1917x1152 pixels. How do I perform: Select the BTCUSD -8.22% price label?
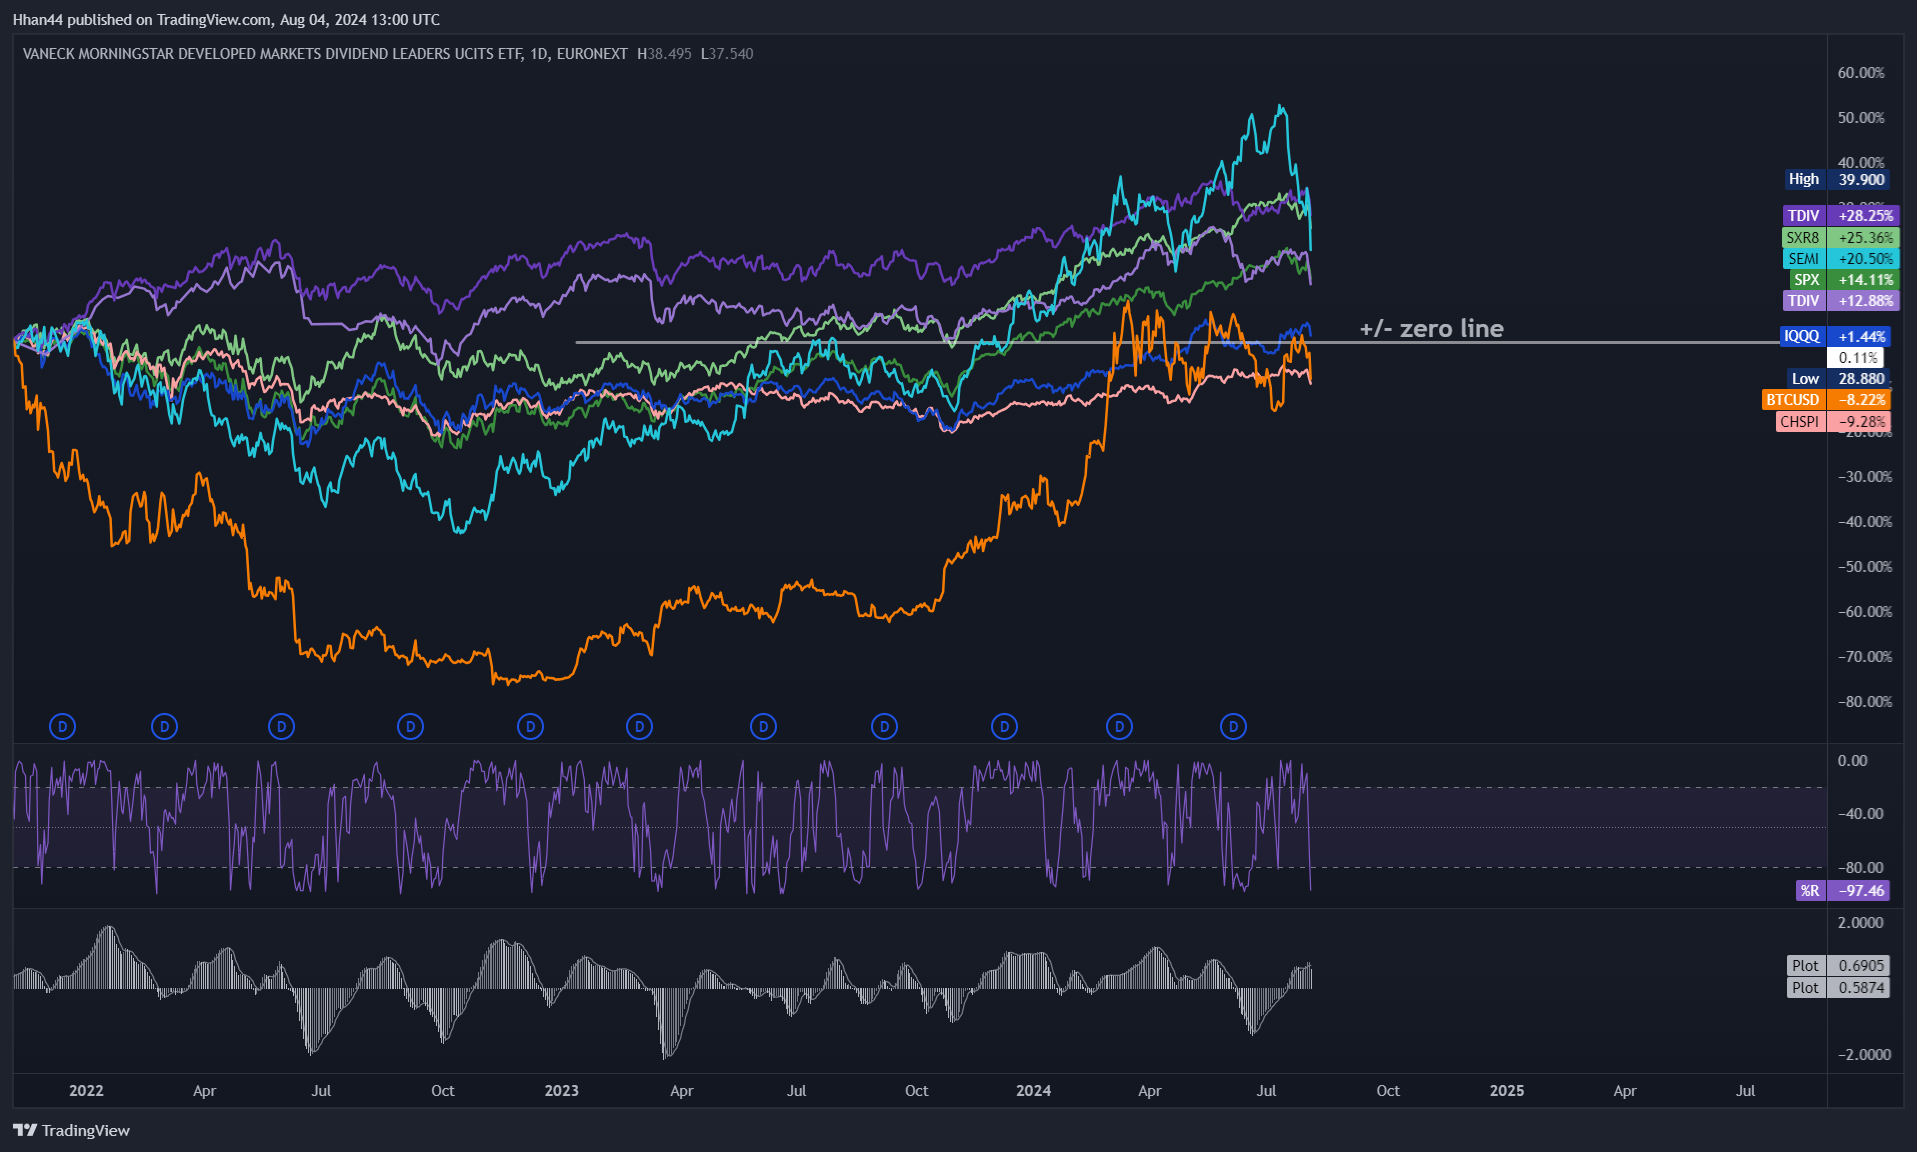(x=1826, y=400)
